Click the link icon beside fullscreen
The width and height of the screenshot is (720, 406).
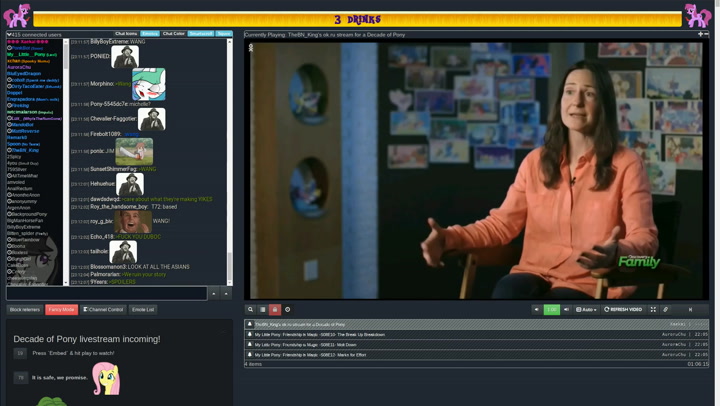click(666, 310)
